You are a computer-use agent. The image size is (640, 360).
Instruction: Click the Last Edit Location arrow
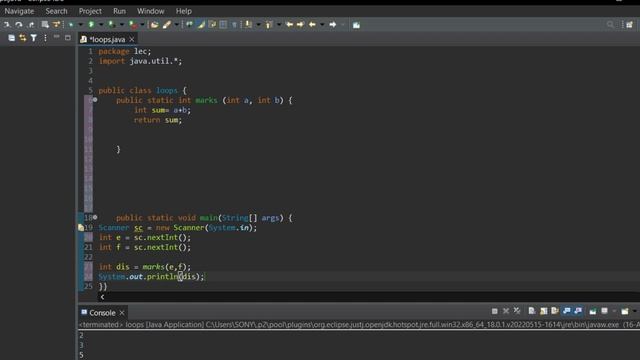pyautogui.click(x=289, y=25)
